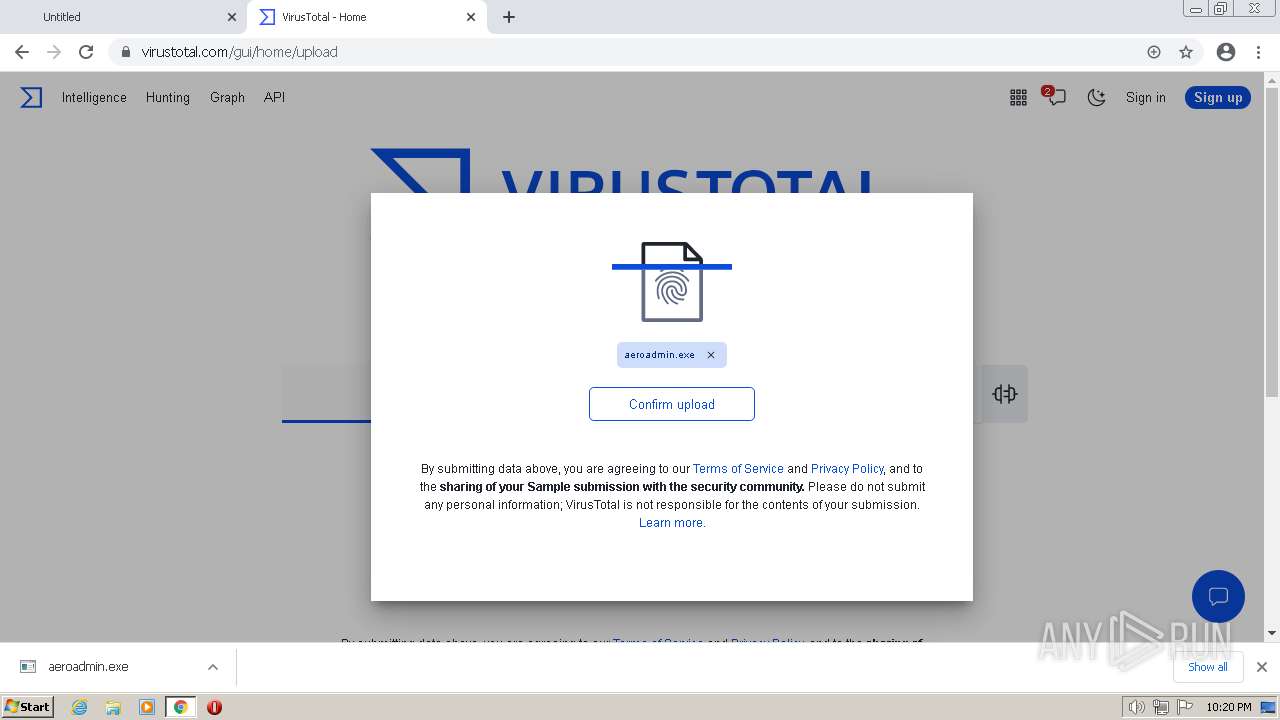Open Windows Media Player from taskbar
Viewport: 1280px width, 720px height.
coord(147,707)
